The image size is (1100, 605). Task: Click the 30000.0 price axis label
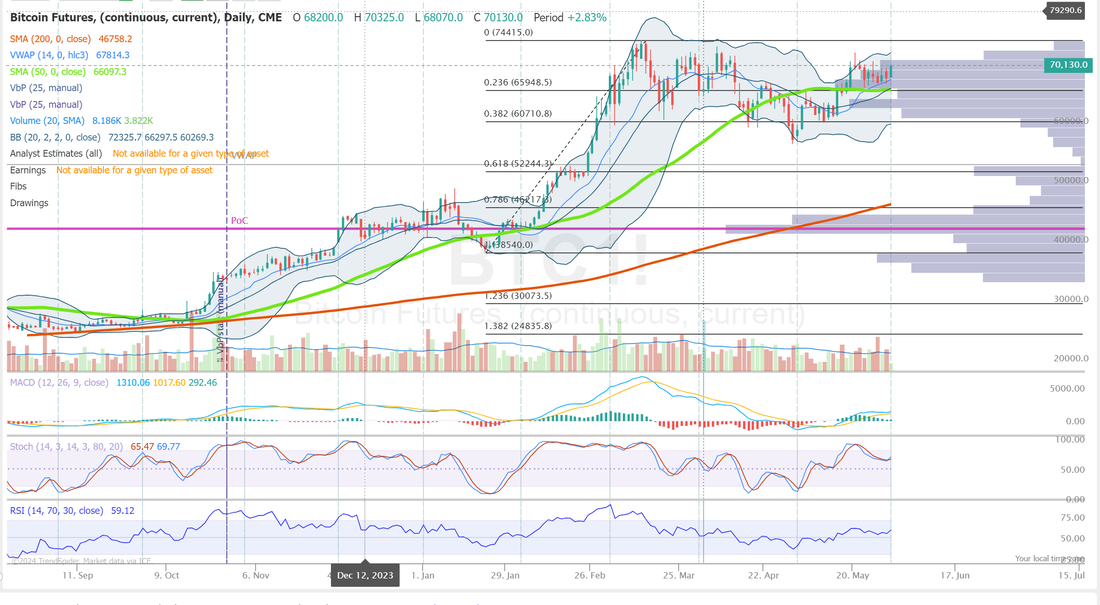click(1071, 298)
